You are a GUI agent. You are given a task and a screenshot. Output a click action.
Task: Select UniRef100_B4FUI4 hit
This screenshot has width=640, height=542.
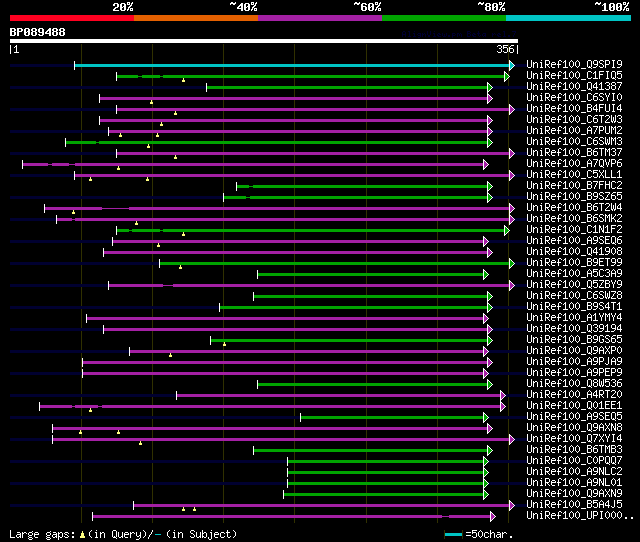[574, 109]
